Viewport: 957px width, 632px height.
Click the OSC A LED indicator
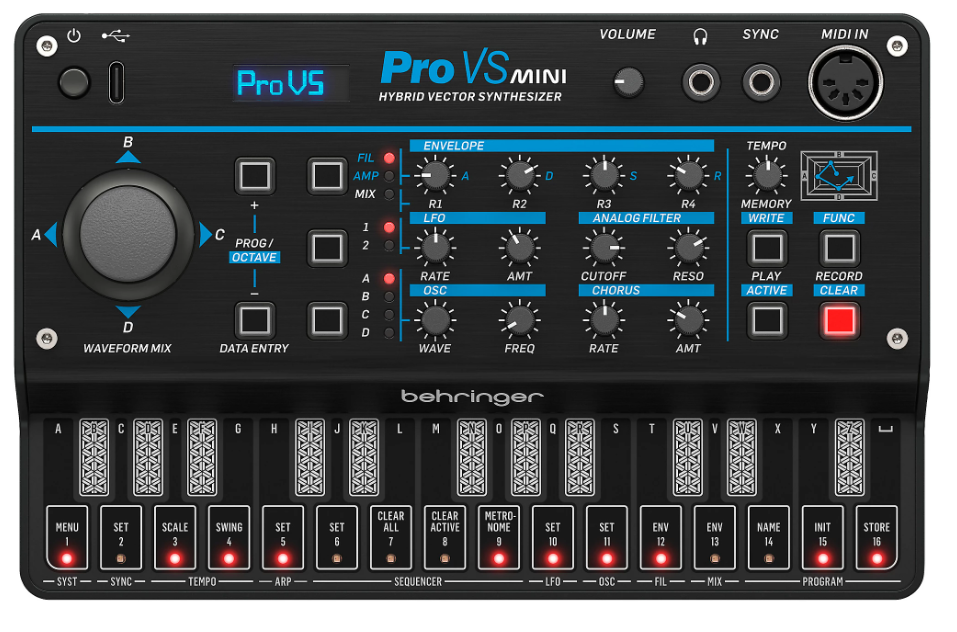tap(389, 278)
